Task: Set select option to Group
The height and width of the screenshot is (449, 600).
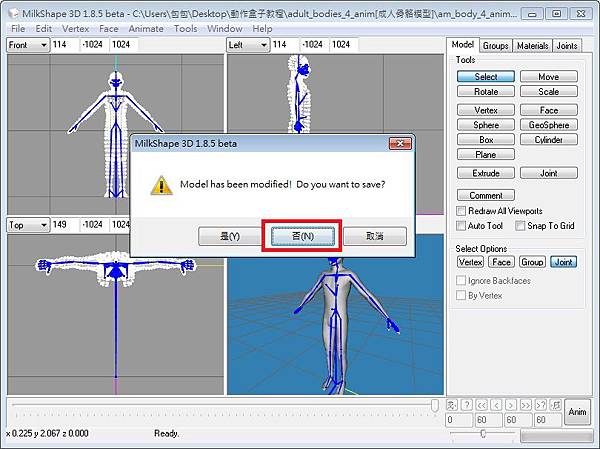Action: pos(532,262)
